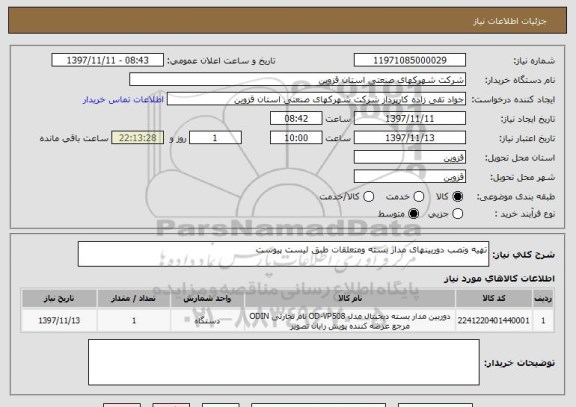Click the remaining days field showing 1
576x407 pixels.
pyautogui.click(x=215, y=138)
